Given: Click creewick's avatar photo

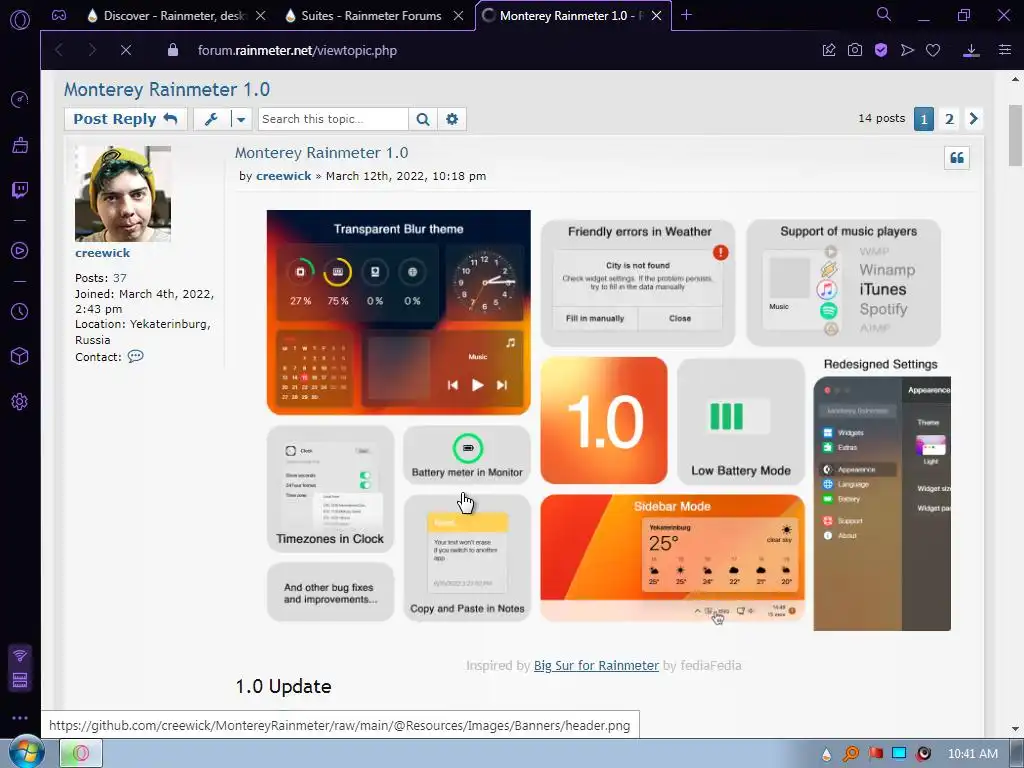Looking at the screenshot, I should click(123, 194).
